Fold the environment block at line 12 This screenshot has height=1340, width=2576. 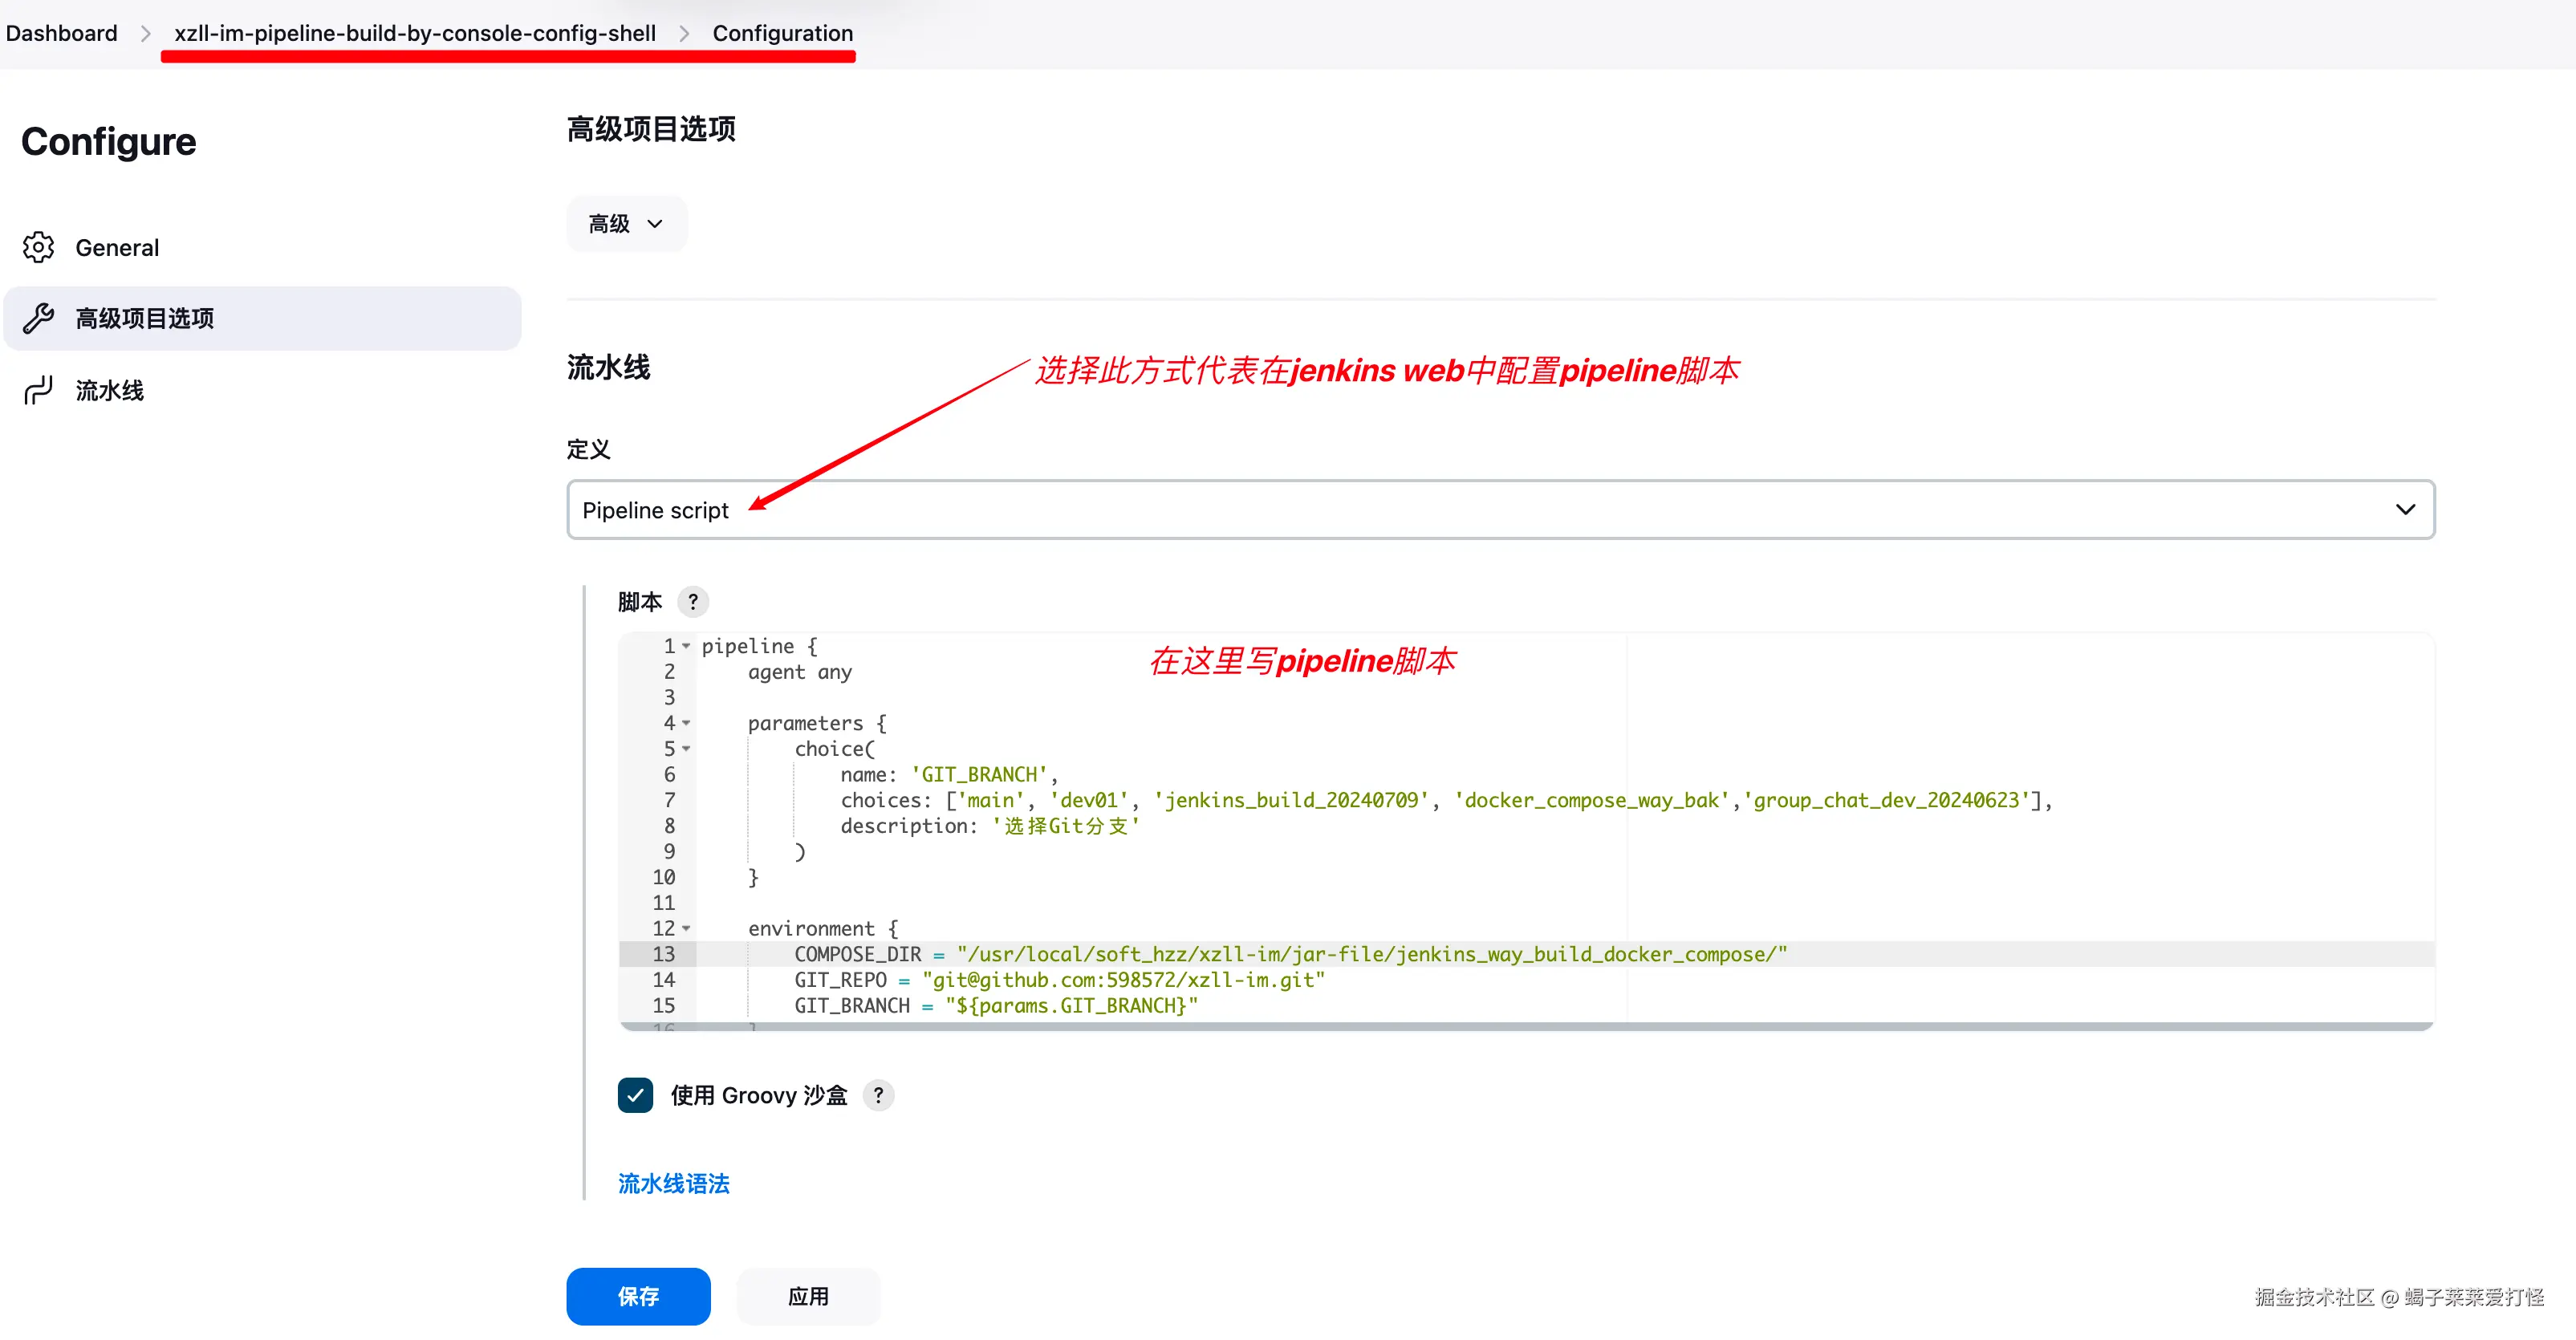[686, 928]
